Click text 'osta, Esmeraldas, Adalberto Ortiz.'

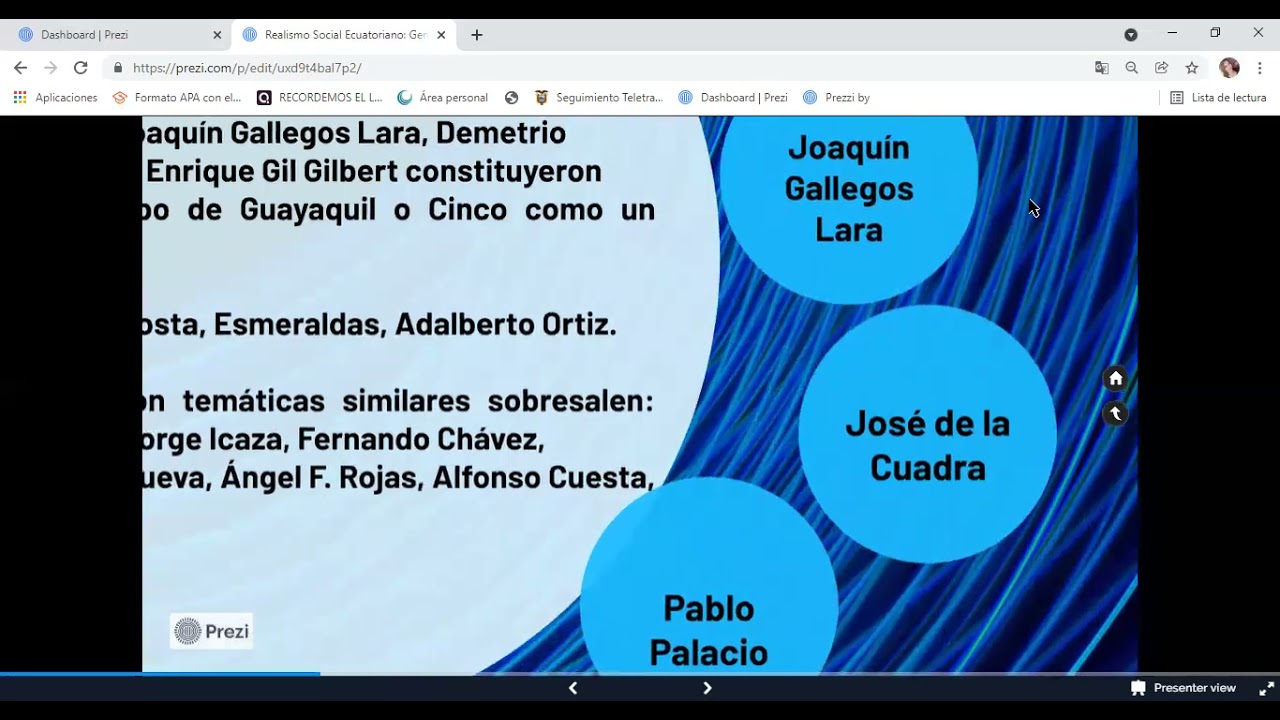[379, 325]
